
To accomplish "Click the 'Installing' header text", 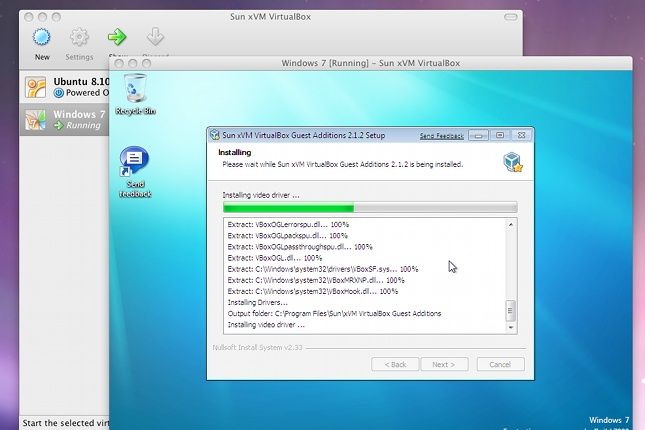I will pyautogui.click(x=234, y=152).
